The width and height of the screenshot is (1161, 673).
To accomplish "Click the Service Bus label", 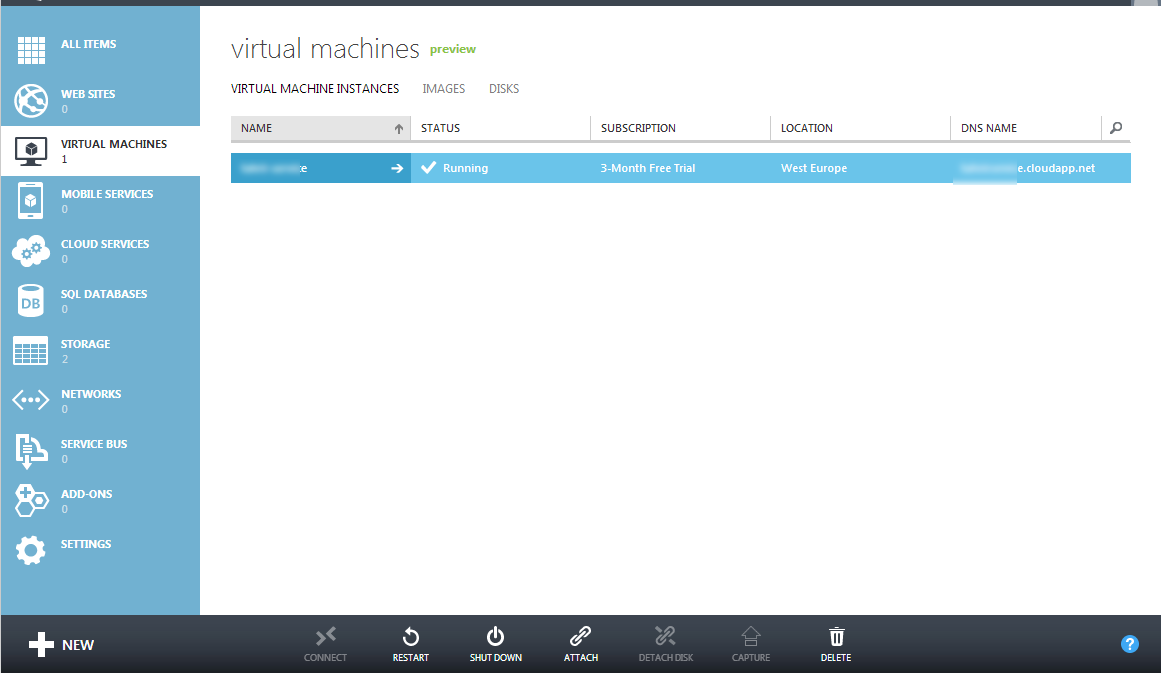I will point(94,444).
